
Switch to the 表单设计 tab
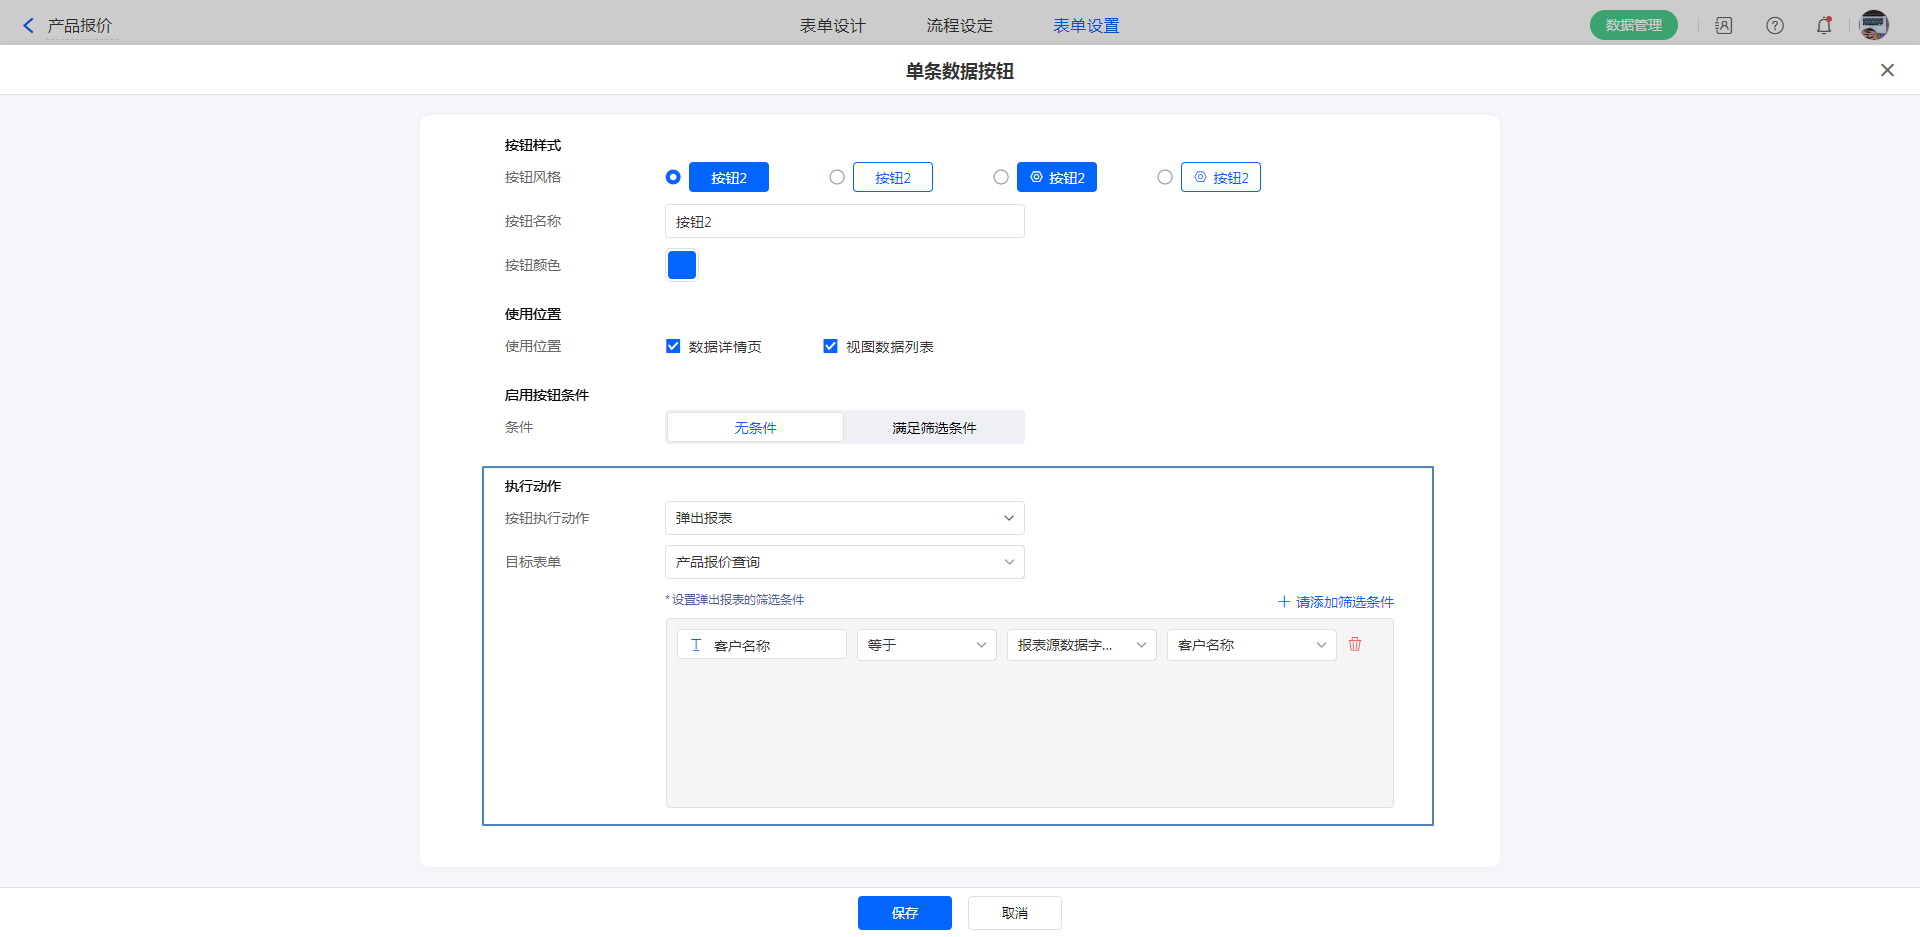point(832,26)
